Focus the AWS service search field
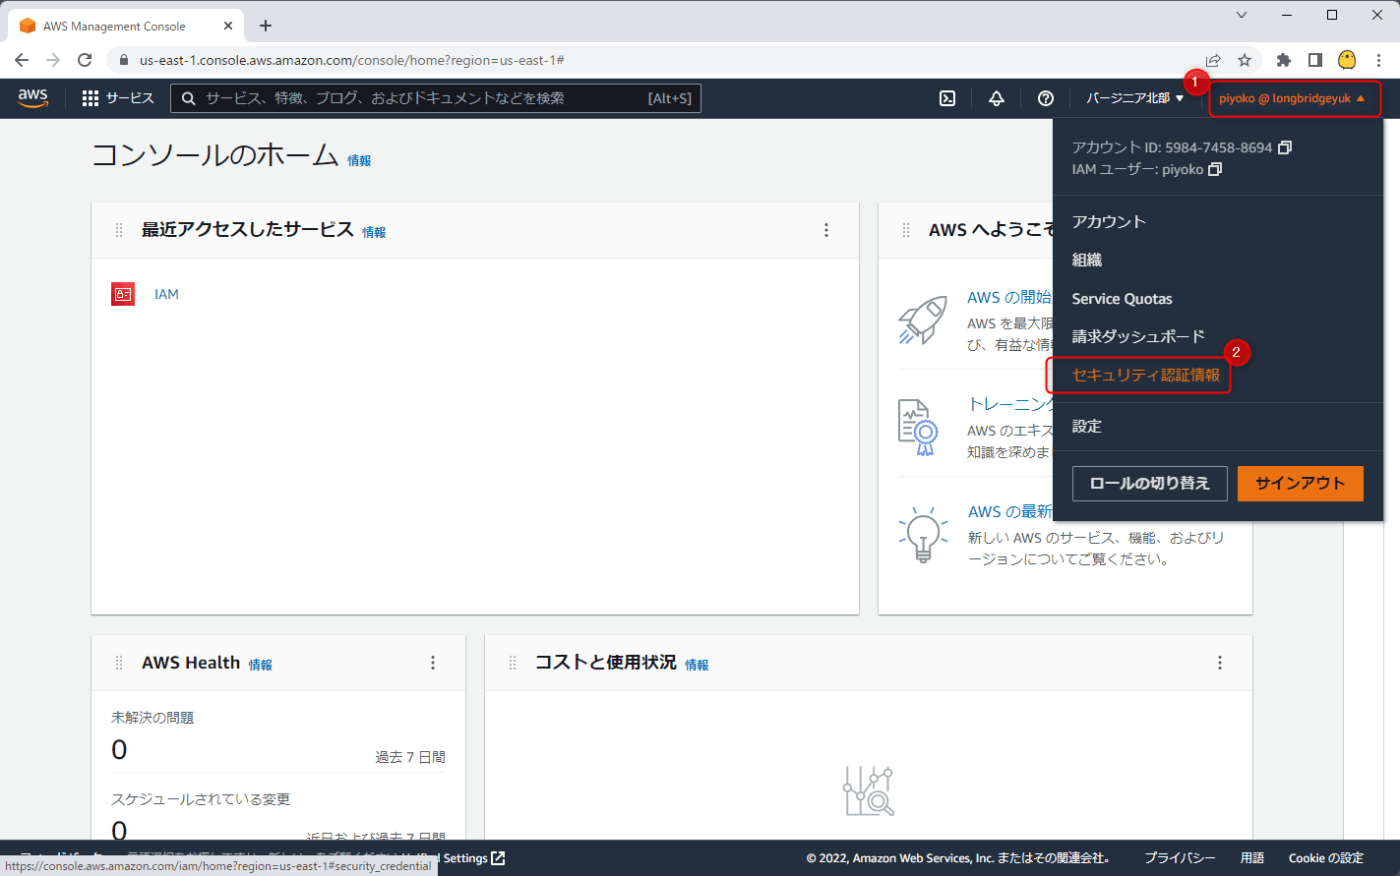 pos(436,98)
